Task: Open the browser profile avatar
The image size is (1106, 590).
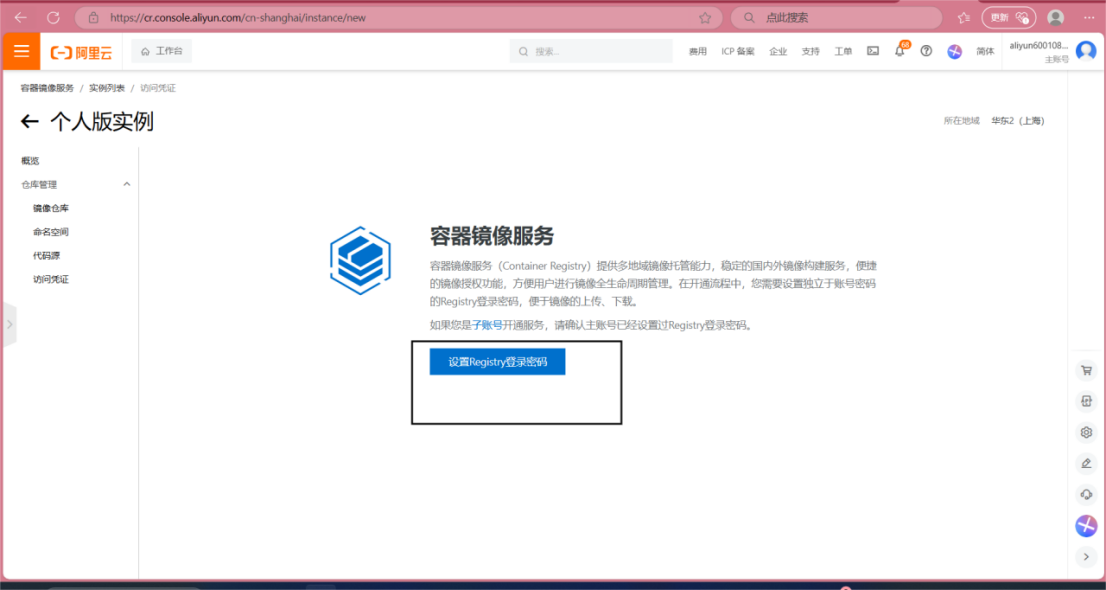Action: [x=1056, y=18]
